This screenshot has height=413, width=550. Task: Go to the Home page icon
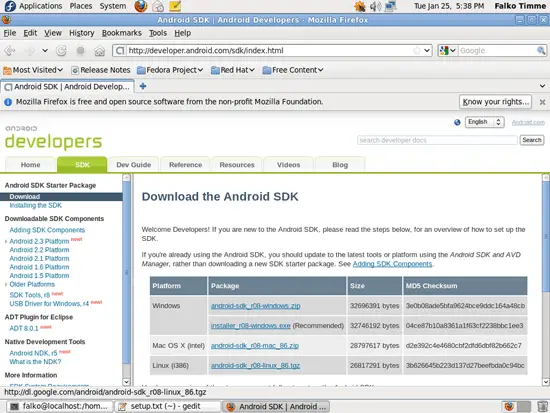[100, 51]
